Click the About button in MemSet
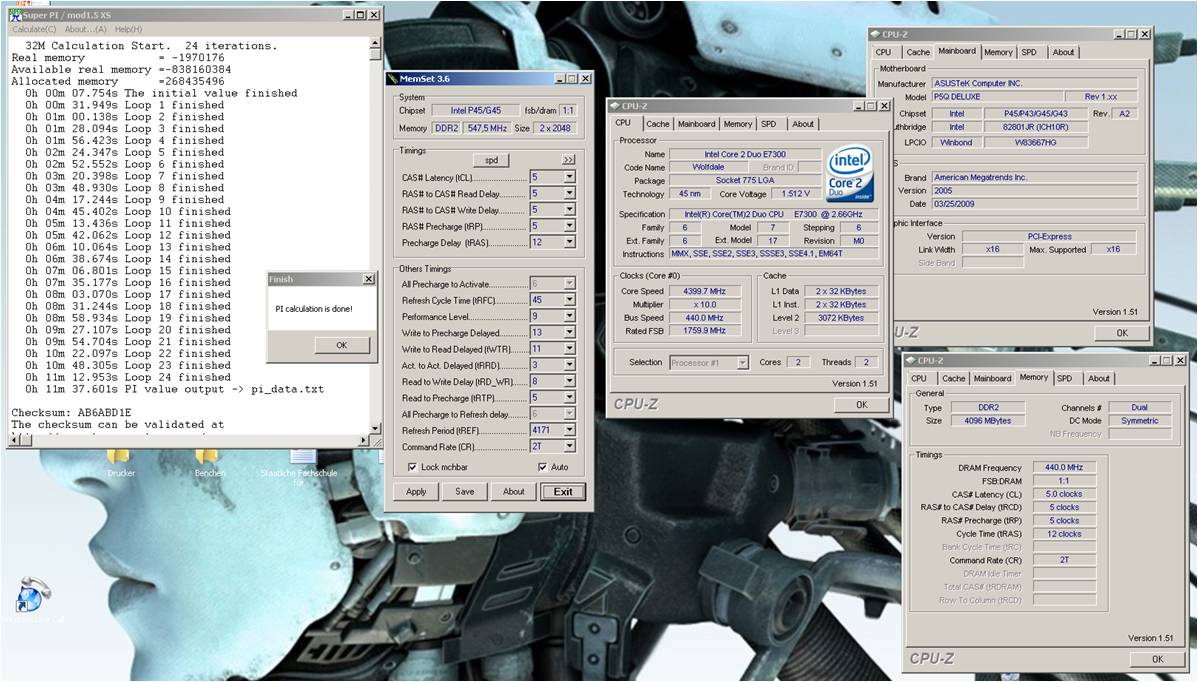 (x=513, y=492)
